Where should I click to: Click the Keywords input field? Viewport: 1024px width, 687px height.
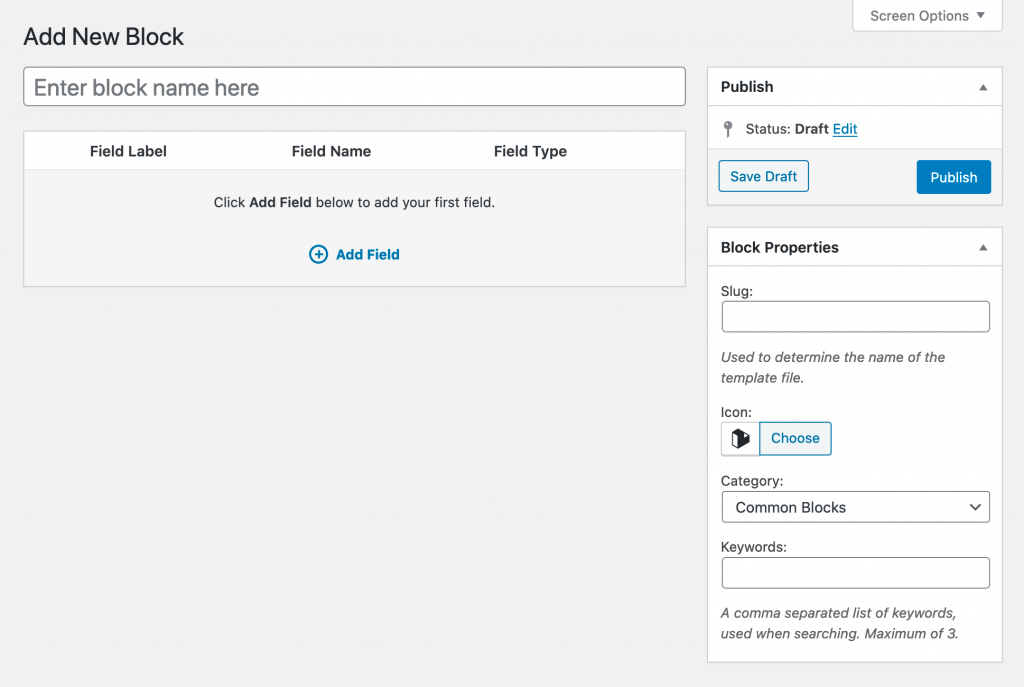tap(855, 573)
